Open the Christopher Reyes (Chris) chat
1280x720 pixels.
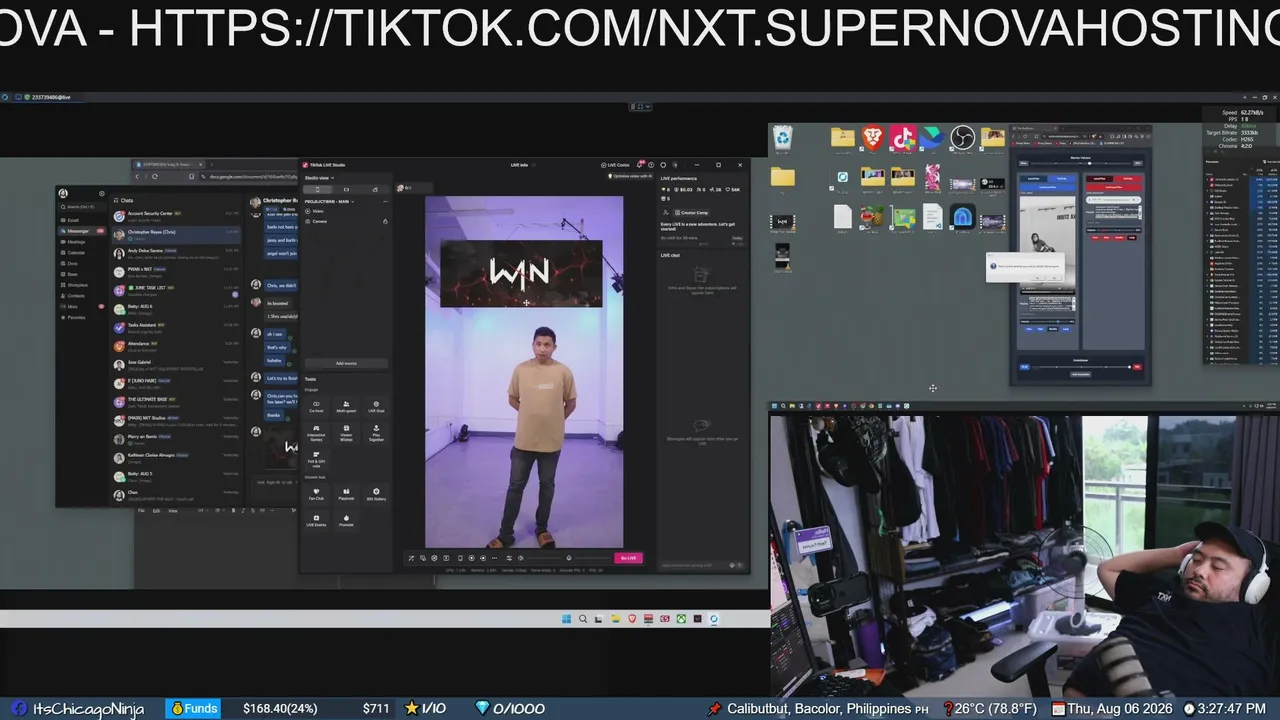[x=176, y=233]
